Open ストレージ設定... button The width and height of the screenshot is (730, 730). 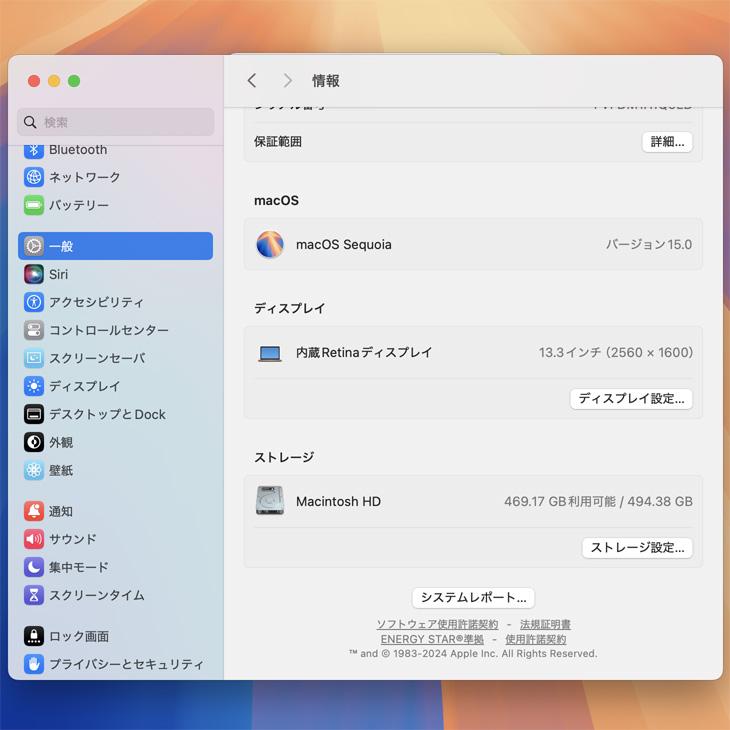637,548
